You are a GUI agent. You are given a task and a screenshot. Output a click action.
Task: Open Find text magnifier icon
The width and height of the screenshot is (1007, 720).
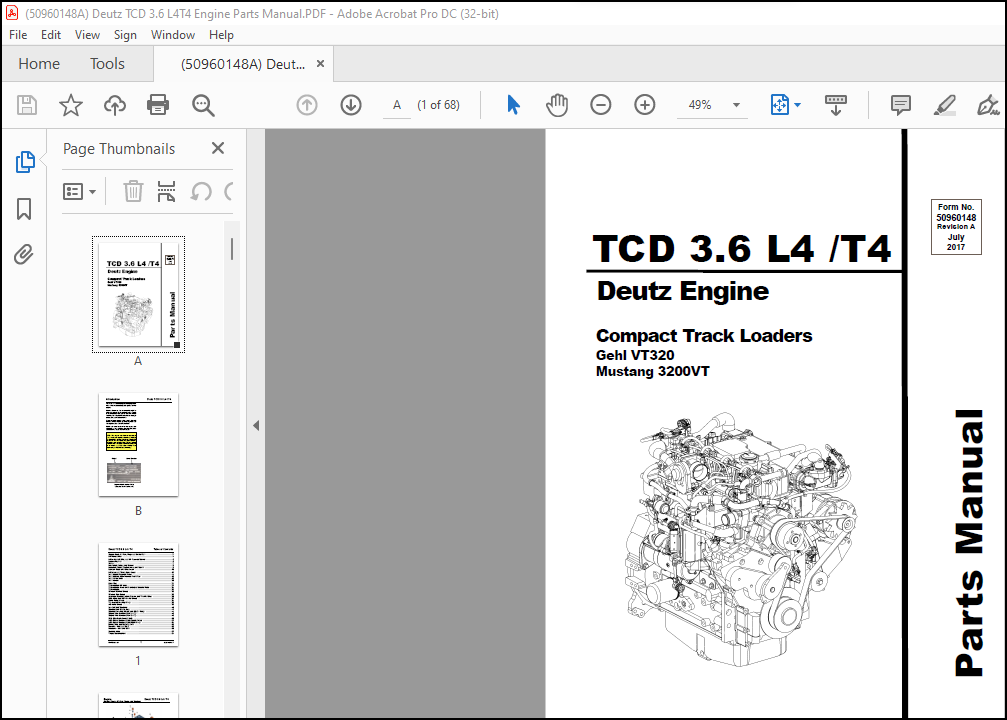point(203,105)
